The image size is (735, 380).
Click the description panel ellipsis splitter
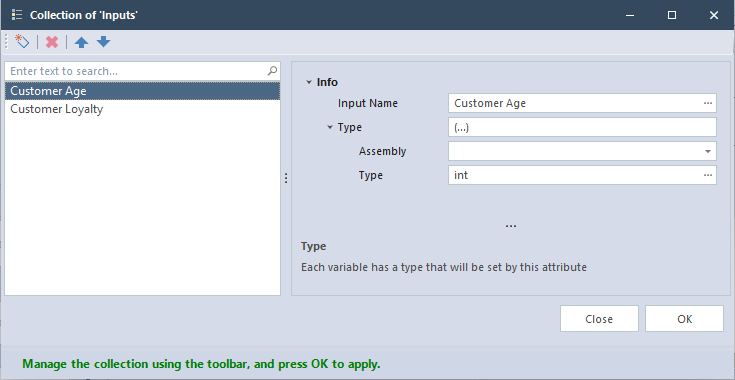pos(511,226)
